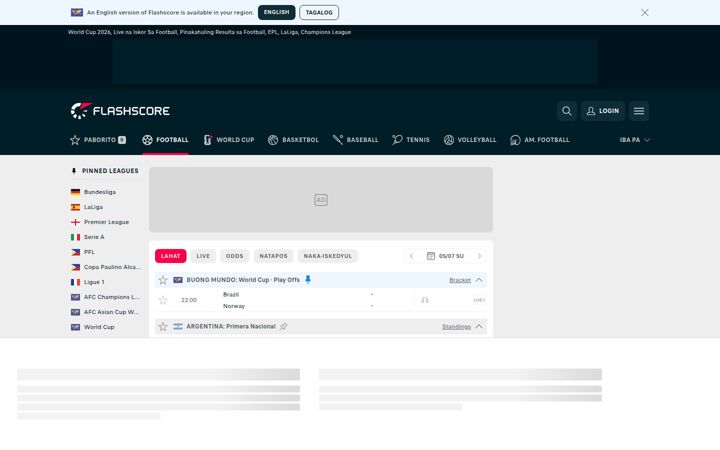Choose the ENGLISH language button
720x450 pixels.
276,12
